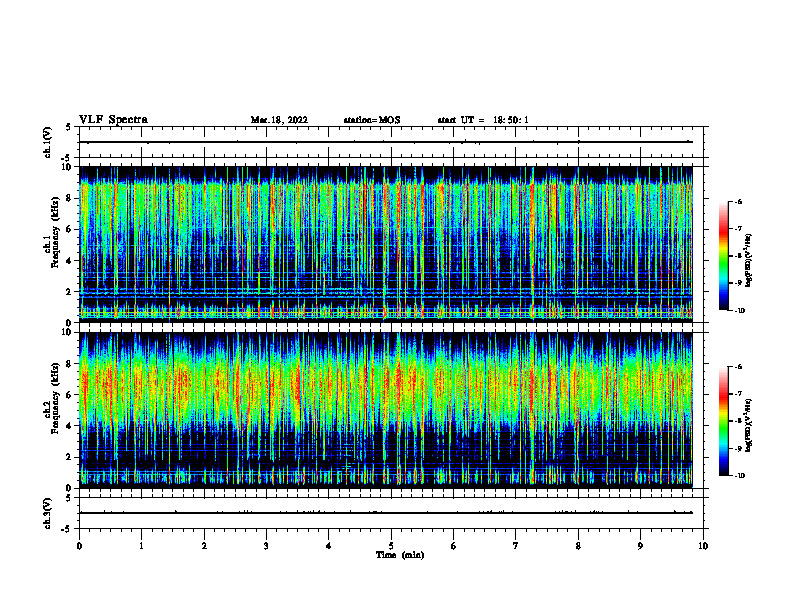Click the ch.1 frequency tick label "8"
This screenshot has width=792, height=612.
point(70,198)
